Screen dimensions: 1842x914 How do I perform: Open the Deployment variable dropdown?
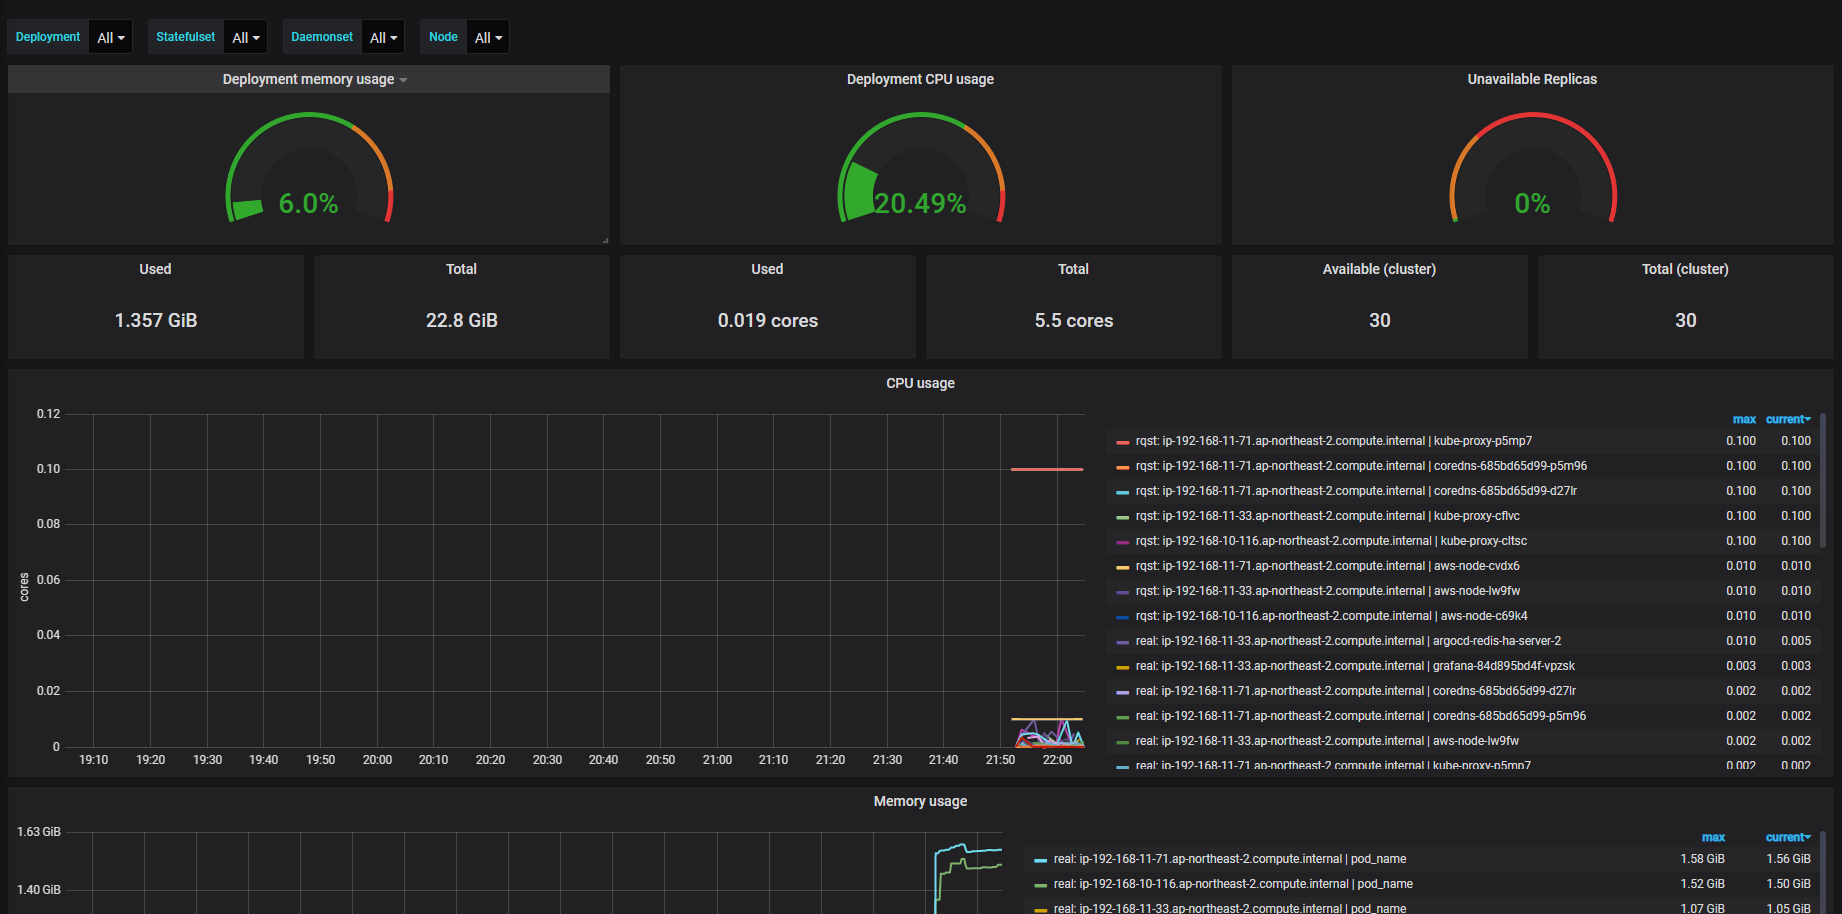(110, 37)
